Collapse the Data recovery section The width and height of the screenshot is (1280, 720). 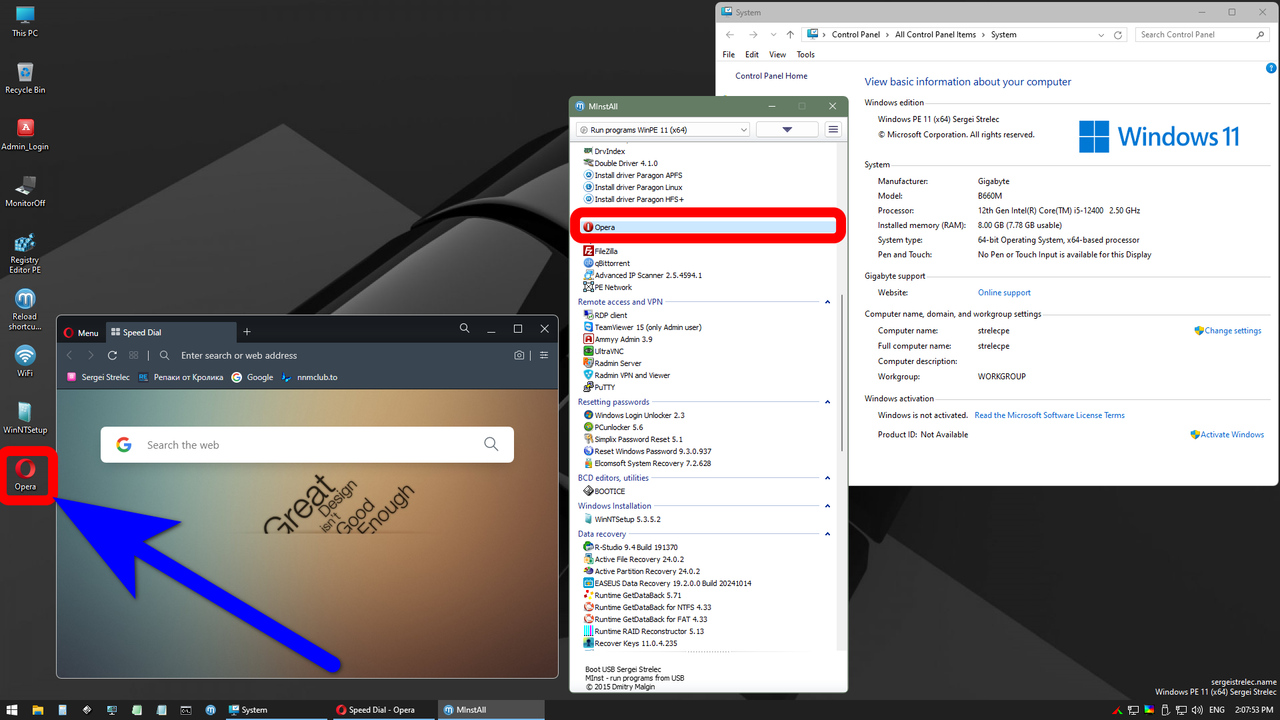pos(827,533)
